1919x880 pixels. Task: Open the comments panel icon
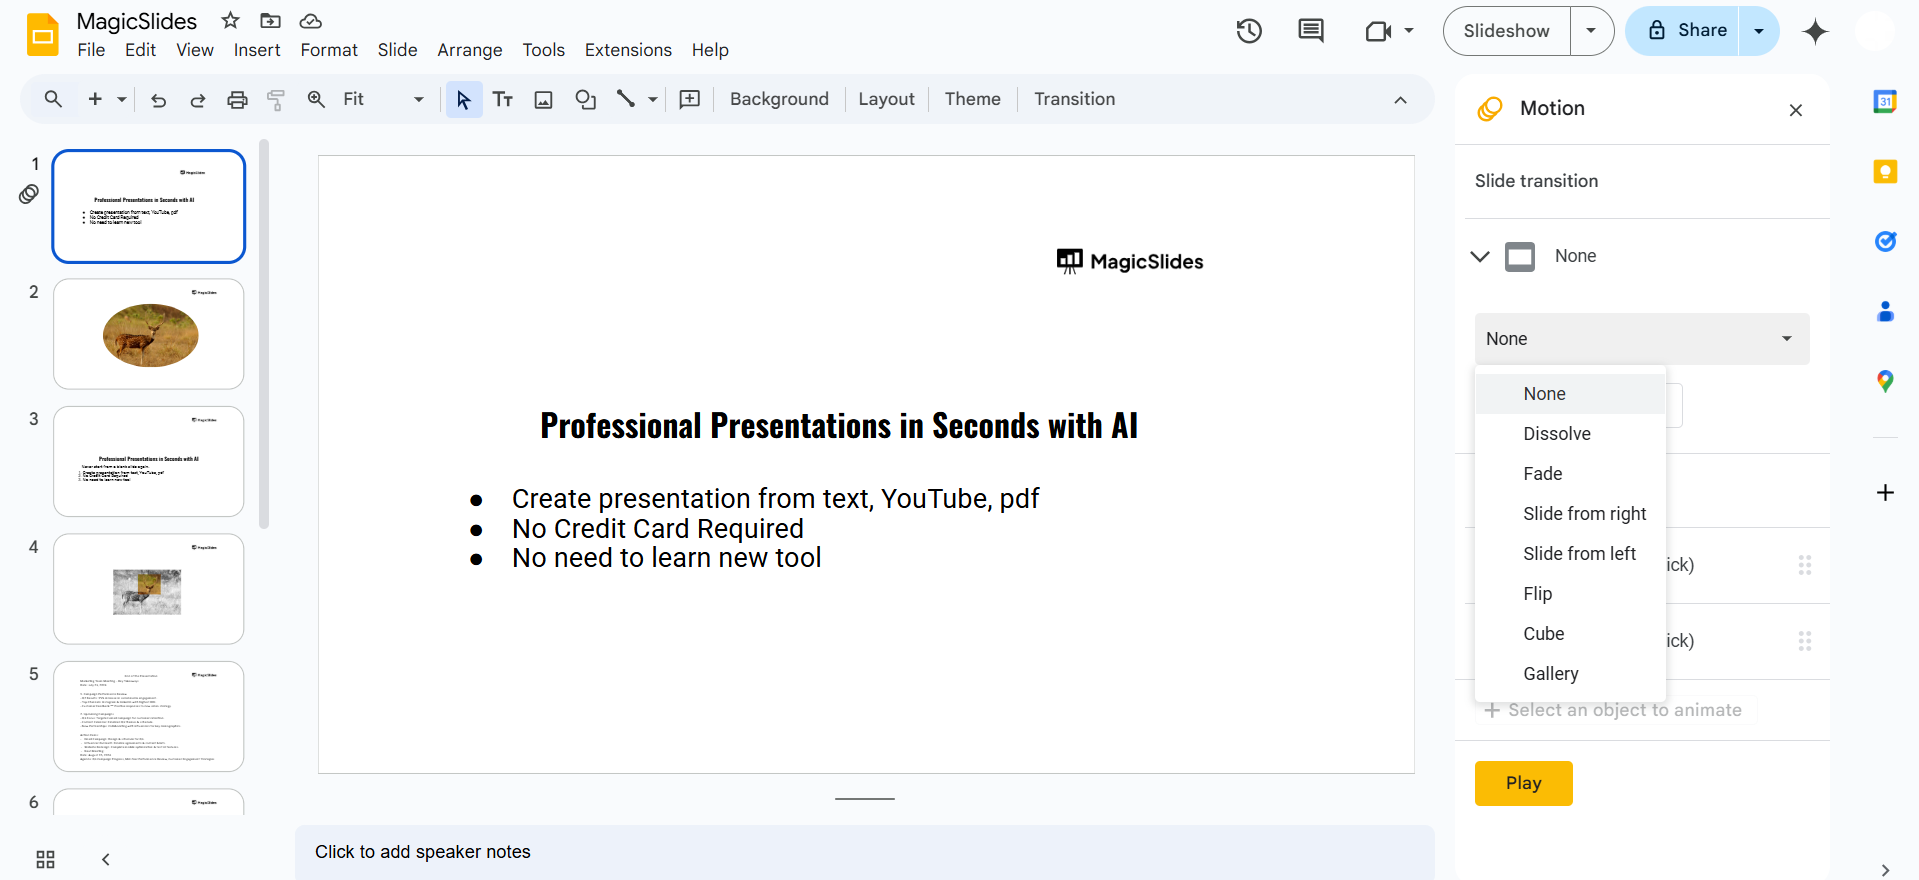click(x=1311, y=31)
